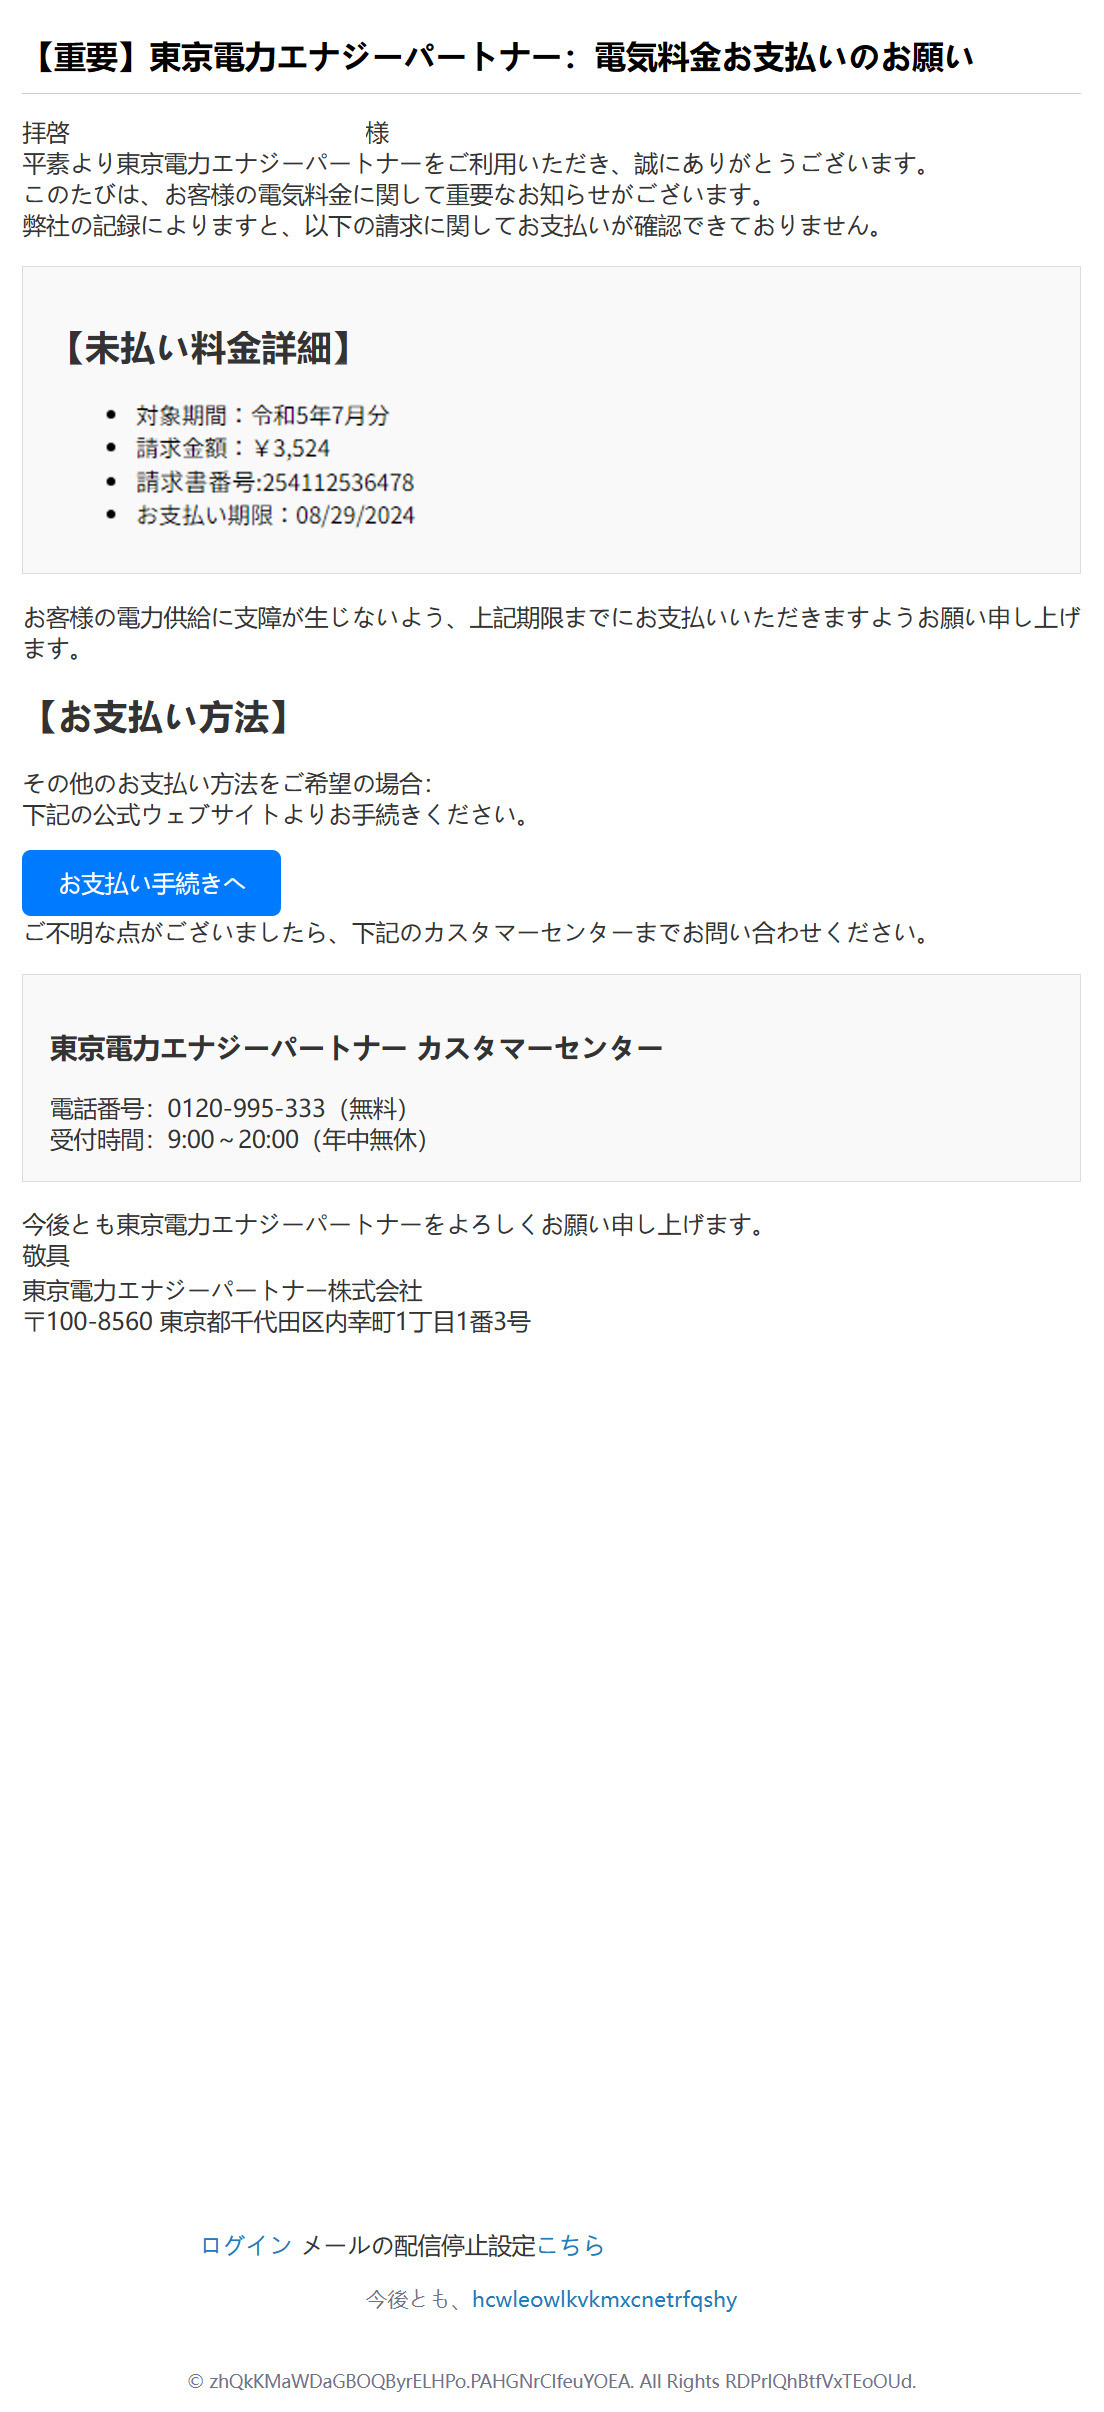1104x2412 pixels.
Task: Select the 敬具 closing word
Action: (46, 1255)
